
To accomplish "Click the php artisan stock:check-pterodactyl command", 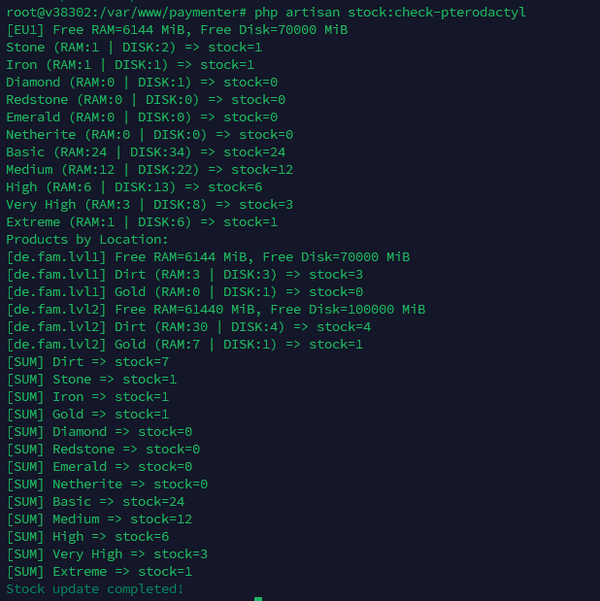I will pyautogui.click(x=390, y=13).
